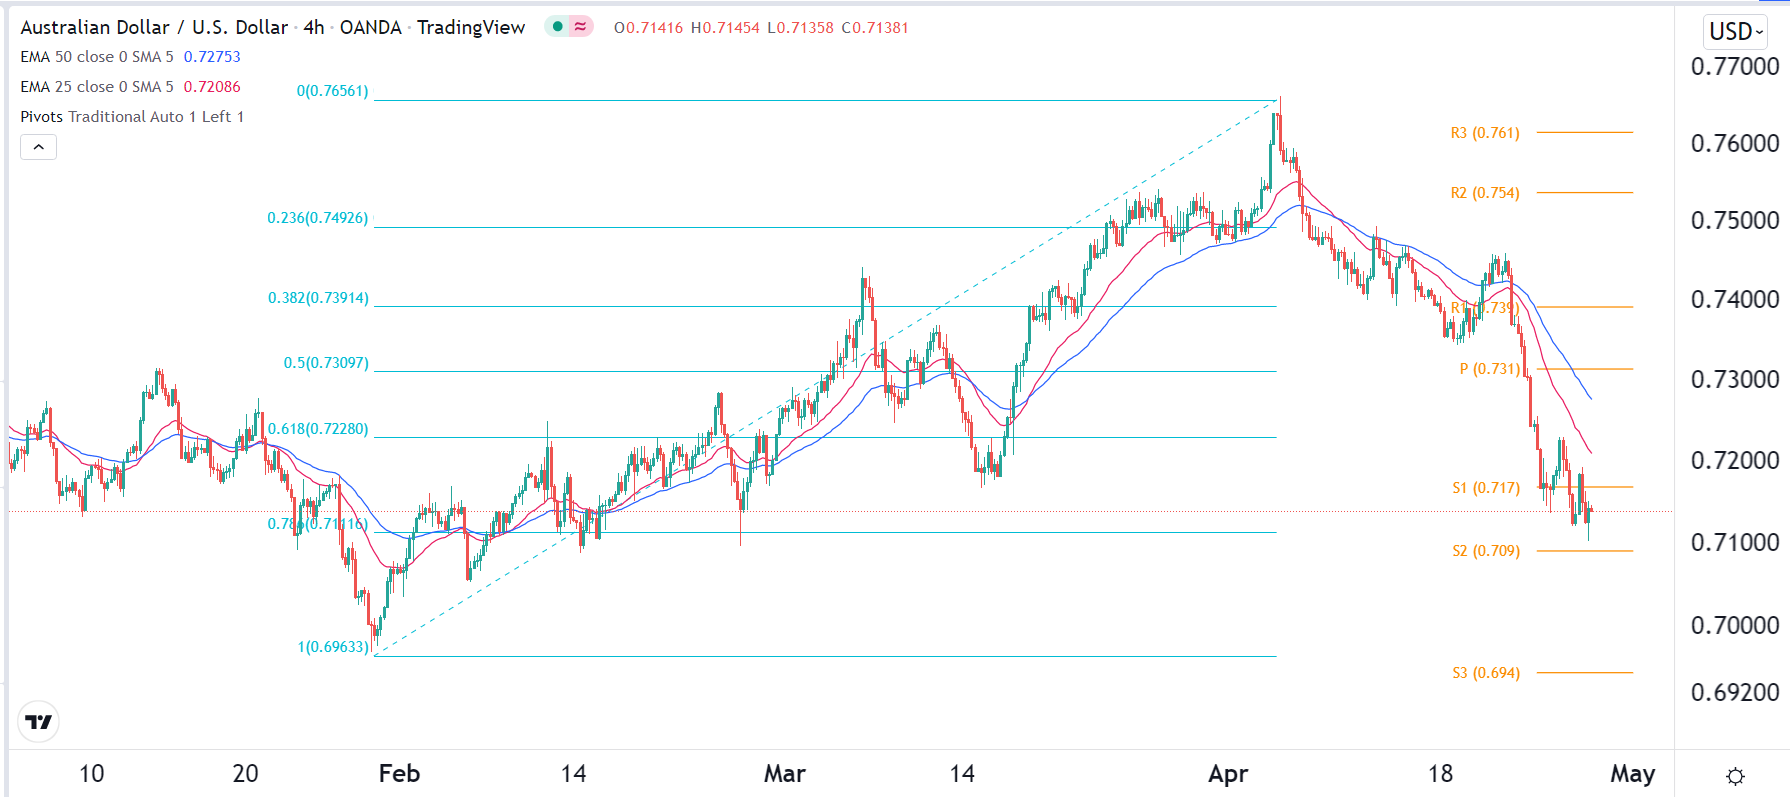The image size is (1790, 797).
Task: Click the pink approximate-data indicator icon
Action: coord(580,27)
